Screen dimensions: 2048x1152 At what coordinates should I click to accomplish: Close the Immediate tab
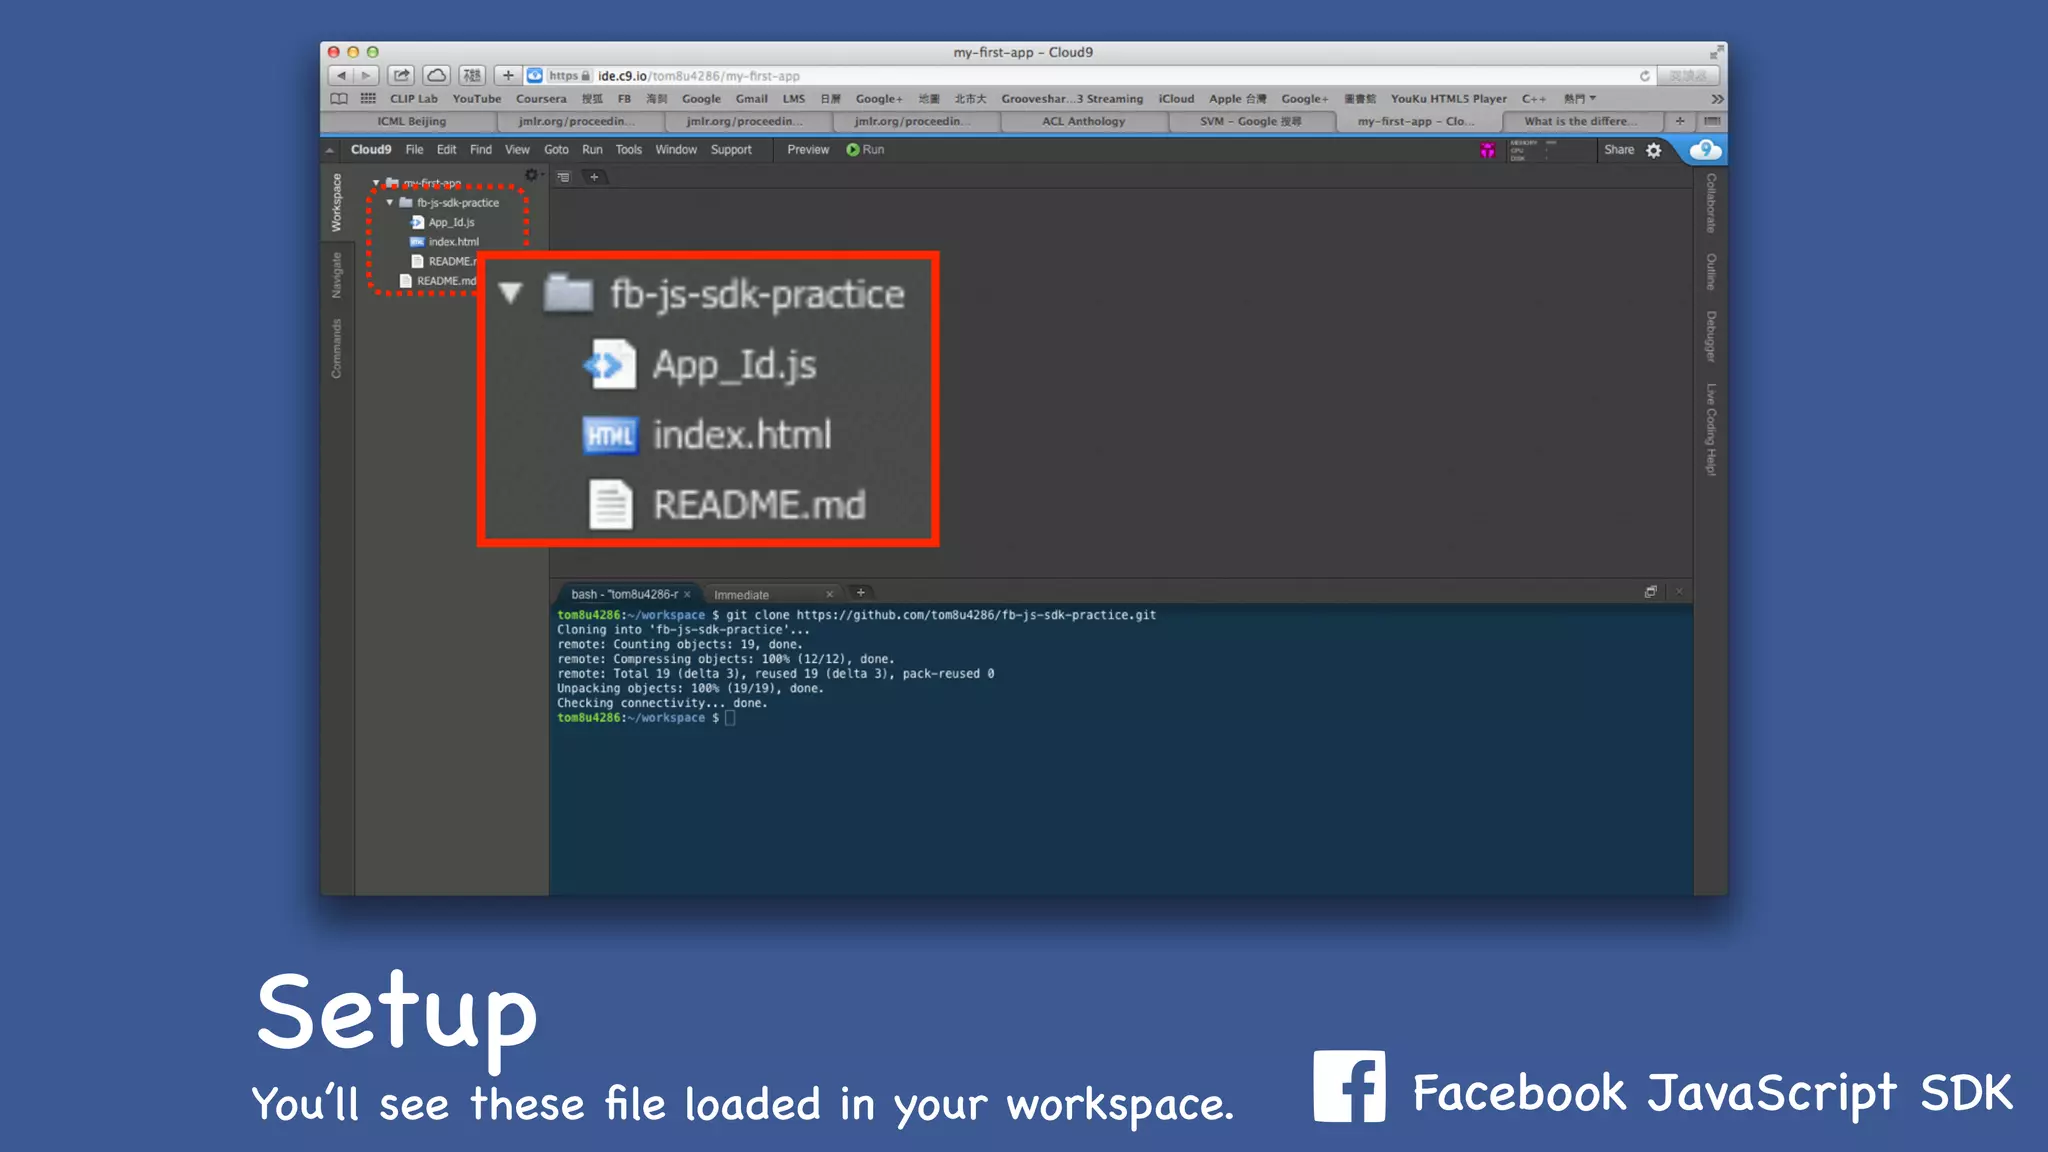point(829,594)
